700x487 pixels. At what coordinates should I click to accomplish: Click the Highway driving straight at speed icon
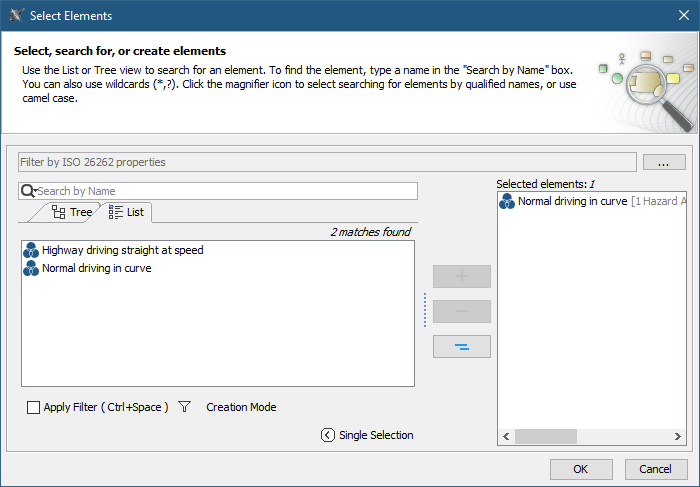(30, 250)
